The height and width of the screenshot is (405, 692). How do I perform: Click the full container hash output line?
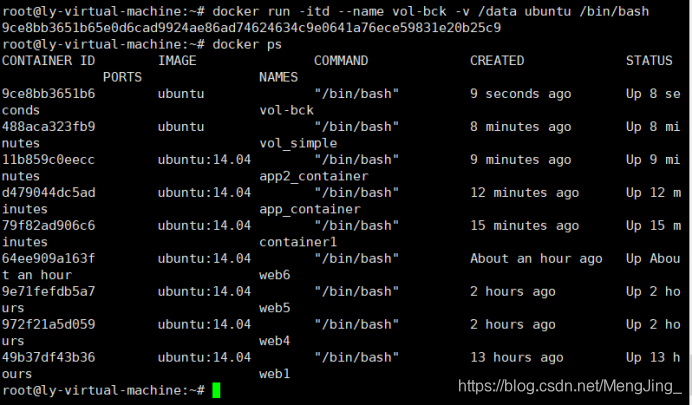click(252, 28)
